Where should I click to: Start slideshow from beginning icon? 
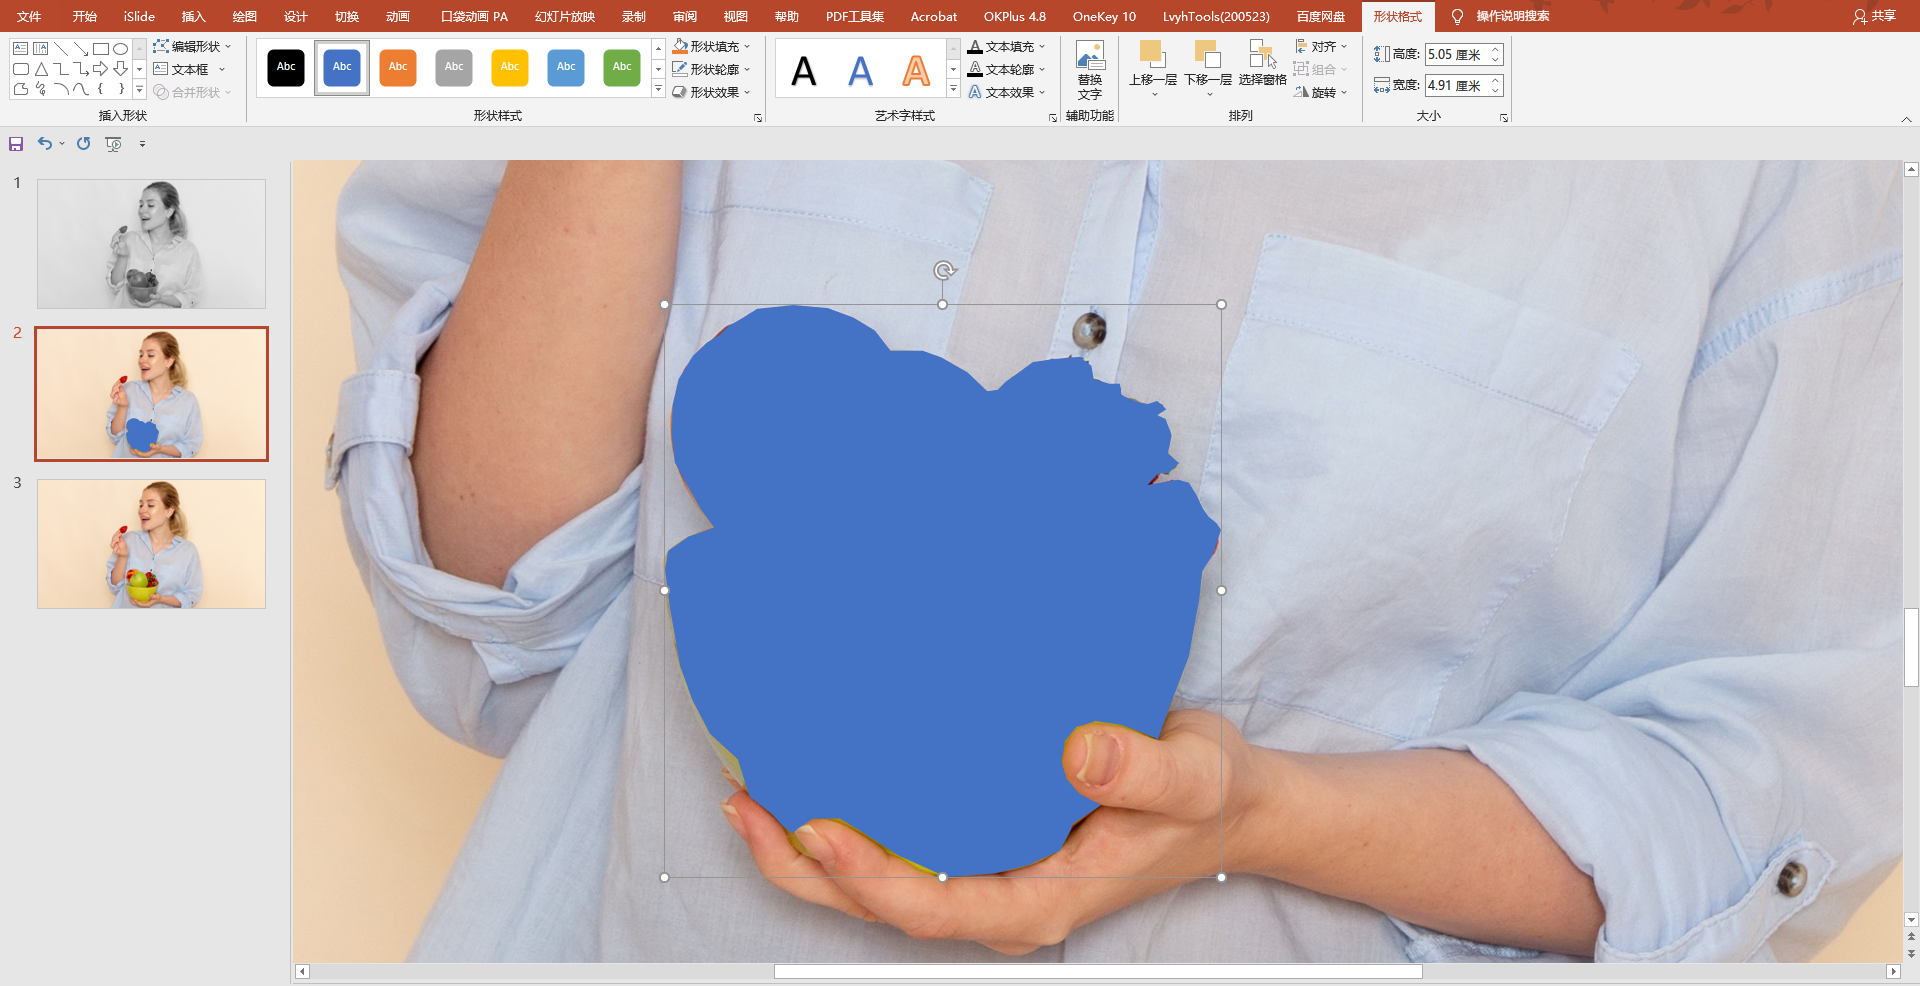click(x=114, y=144)
